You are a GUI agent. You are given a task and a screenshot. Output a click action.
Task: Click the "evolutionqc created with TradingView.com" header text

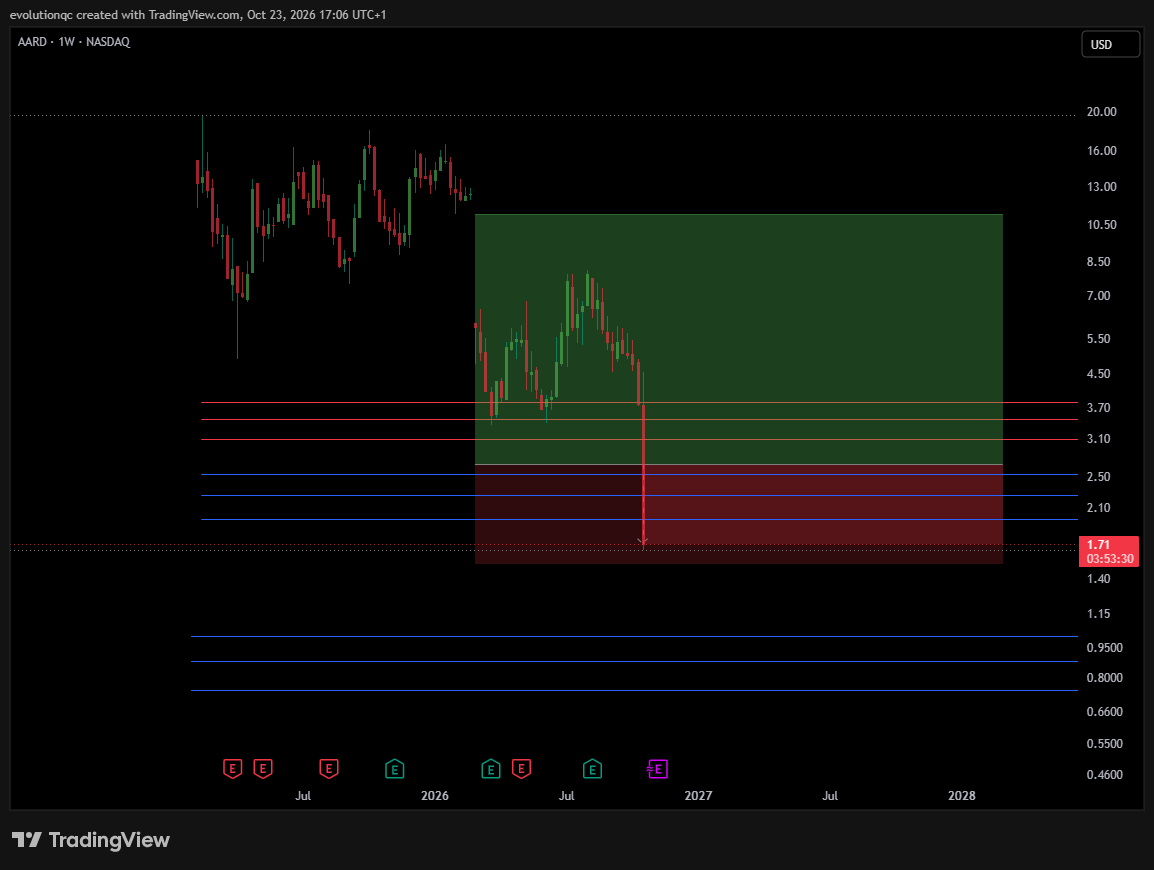pos(125,15)
